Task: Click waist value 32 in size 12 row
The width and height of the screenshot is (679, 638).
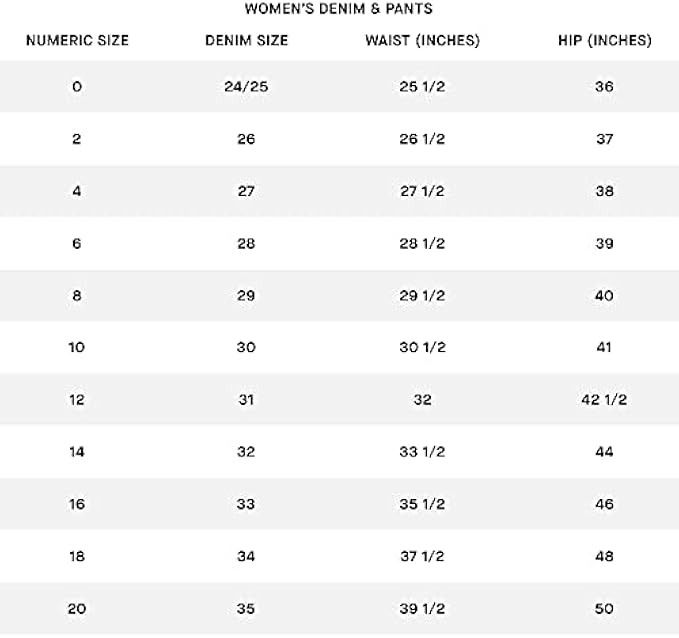Action: coord(422,400)
